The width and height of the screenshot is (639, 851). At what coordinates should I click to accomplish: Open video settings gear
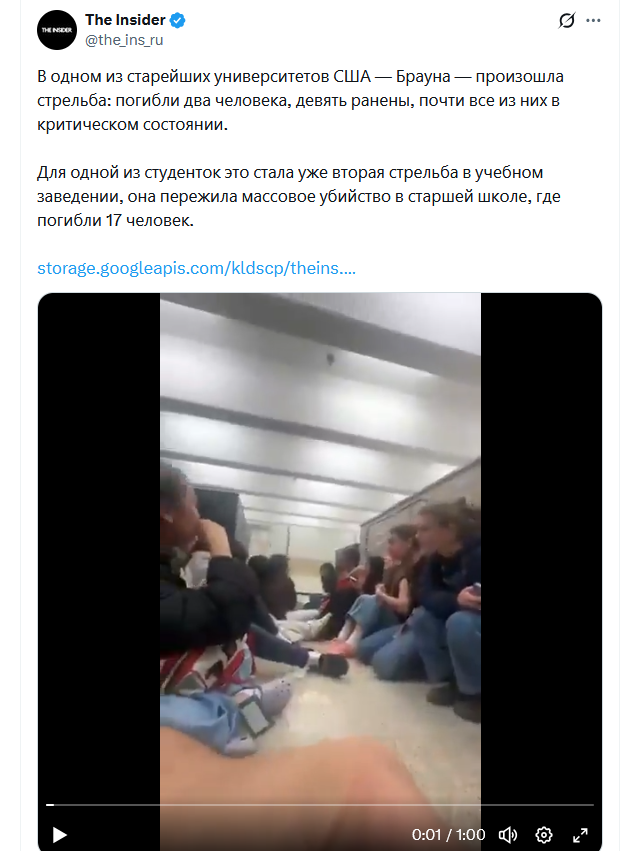[544, 835]
